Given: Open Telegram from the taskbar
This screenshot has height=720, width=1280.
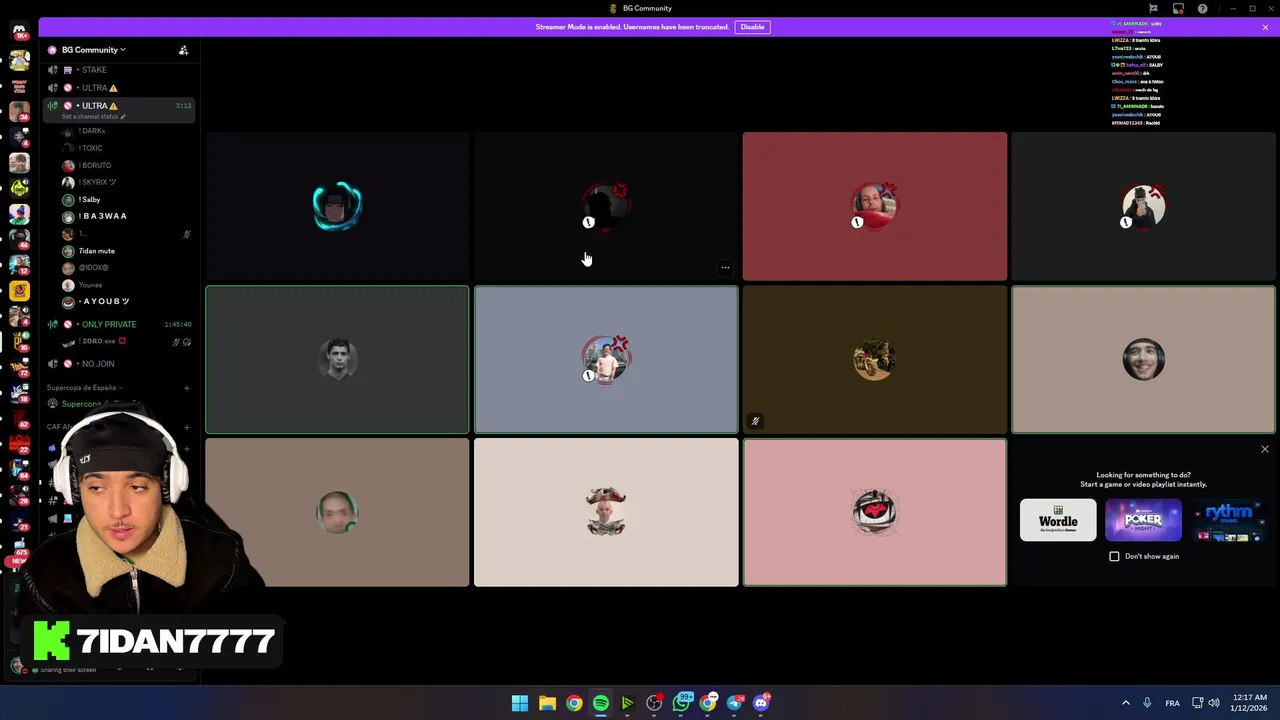Looking at the screenshot, I should [735, 703].
